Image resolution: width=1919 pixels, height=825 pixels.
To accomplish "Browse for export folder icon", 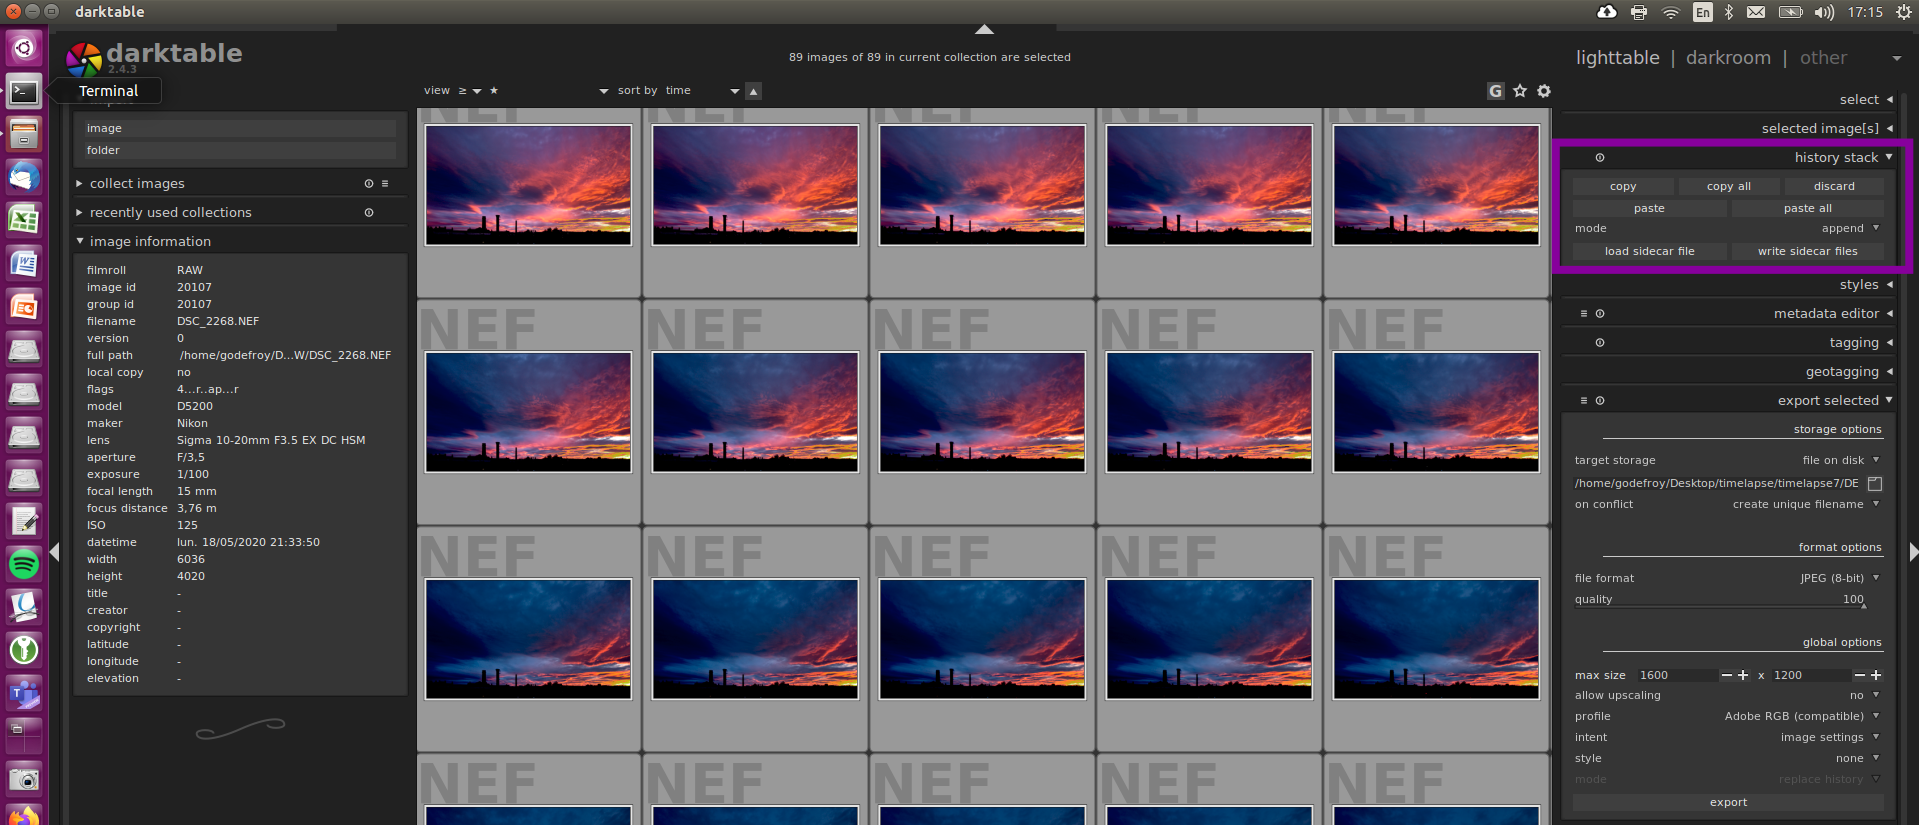I will click(x=1875, y=484).
